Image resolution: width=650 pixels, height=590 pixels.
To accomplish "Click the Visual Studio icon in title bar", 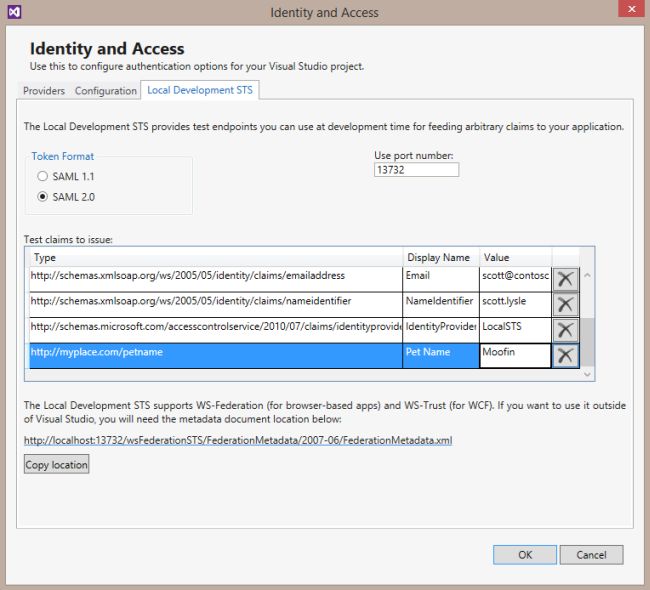I will (x=13, y=12).
